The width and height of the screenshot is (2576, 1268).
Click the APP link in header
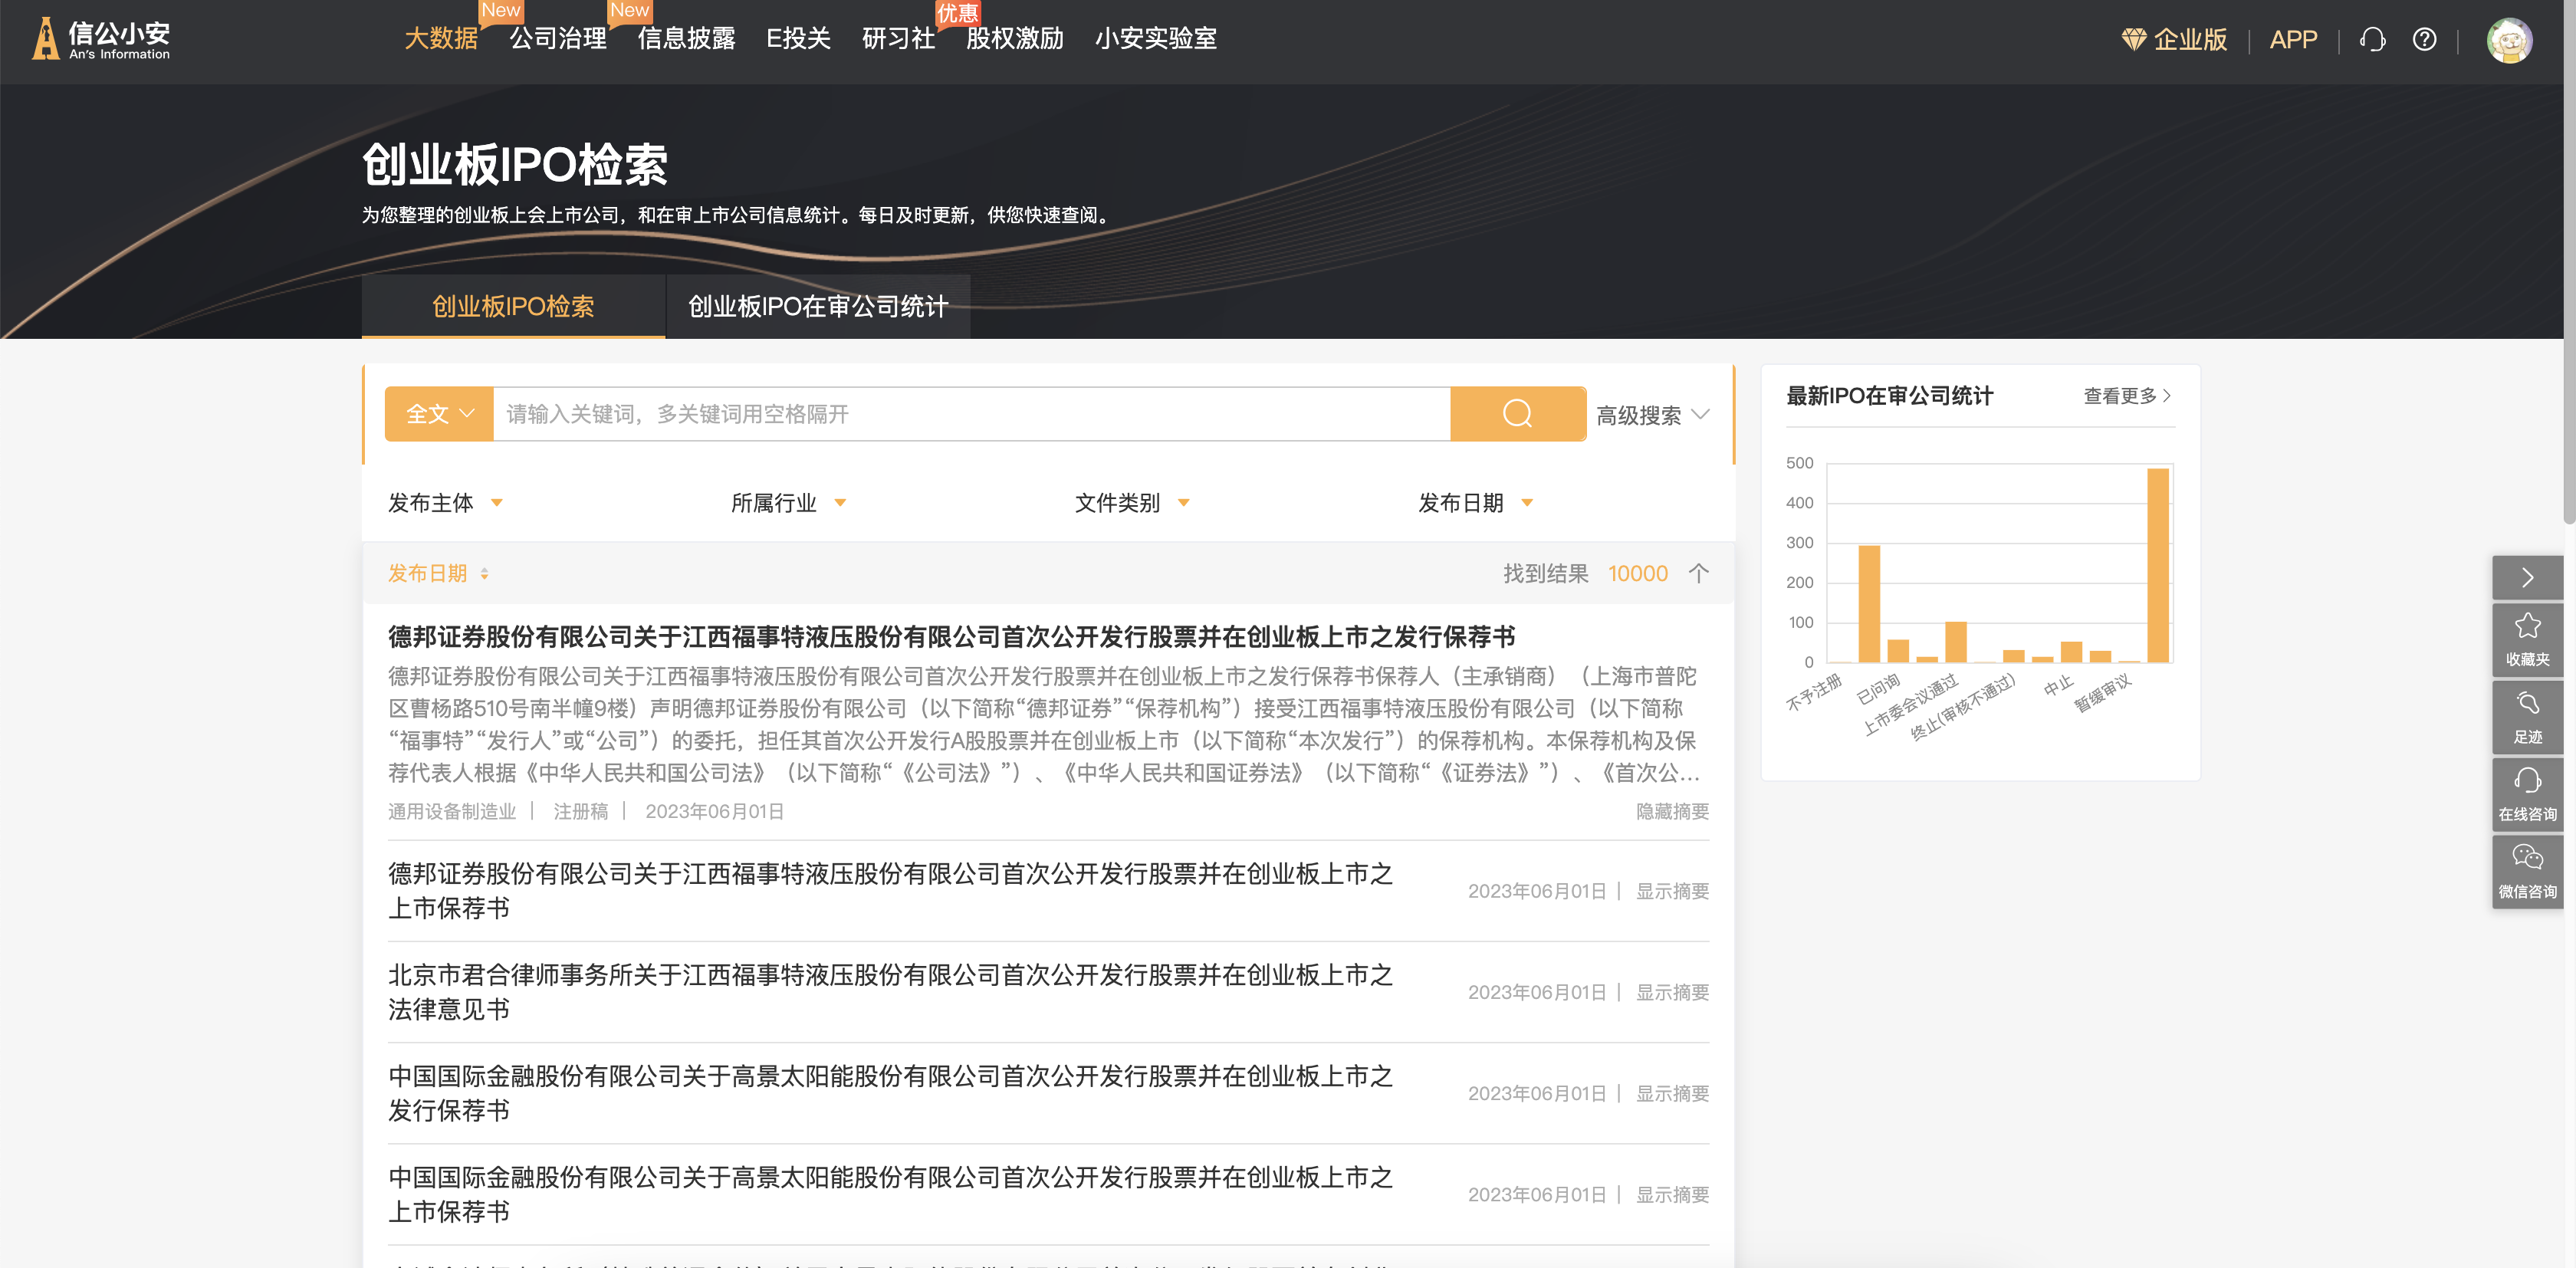point(2293,40)
